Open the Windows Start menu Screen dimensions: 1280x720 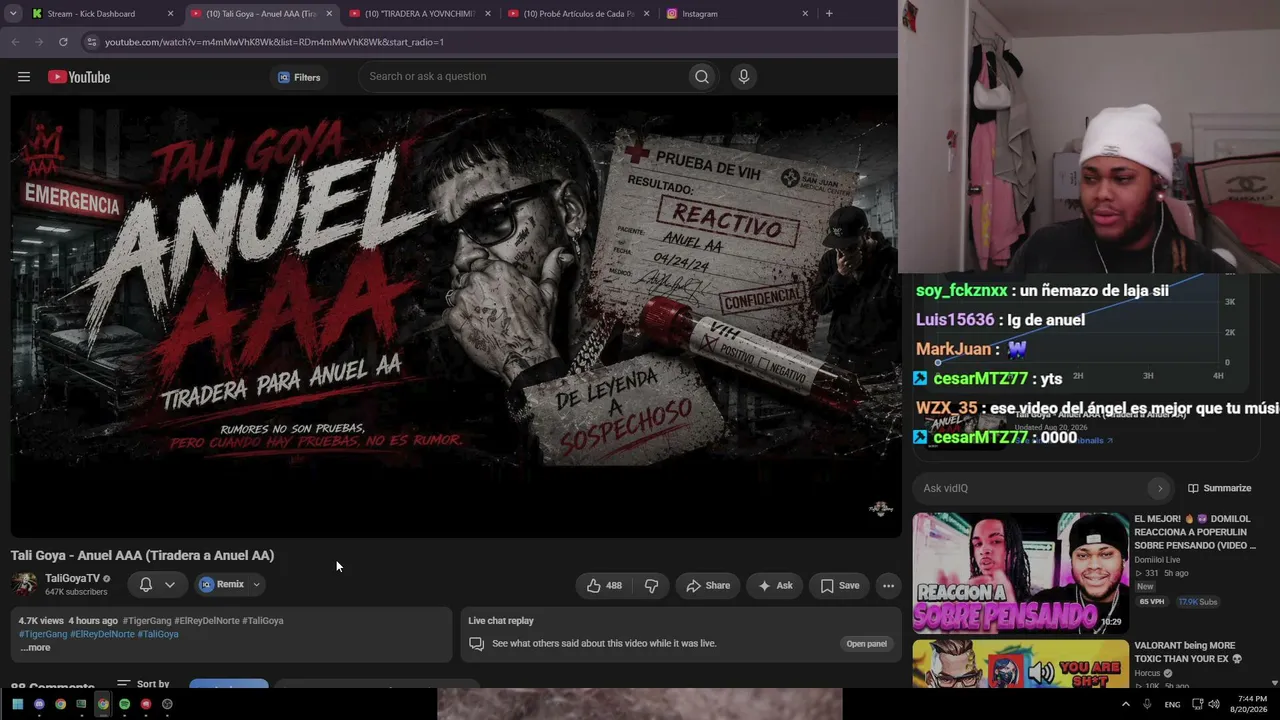[17, 704]
